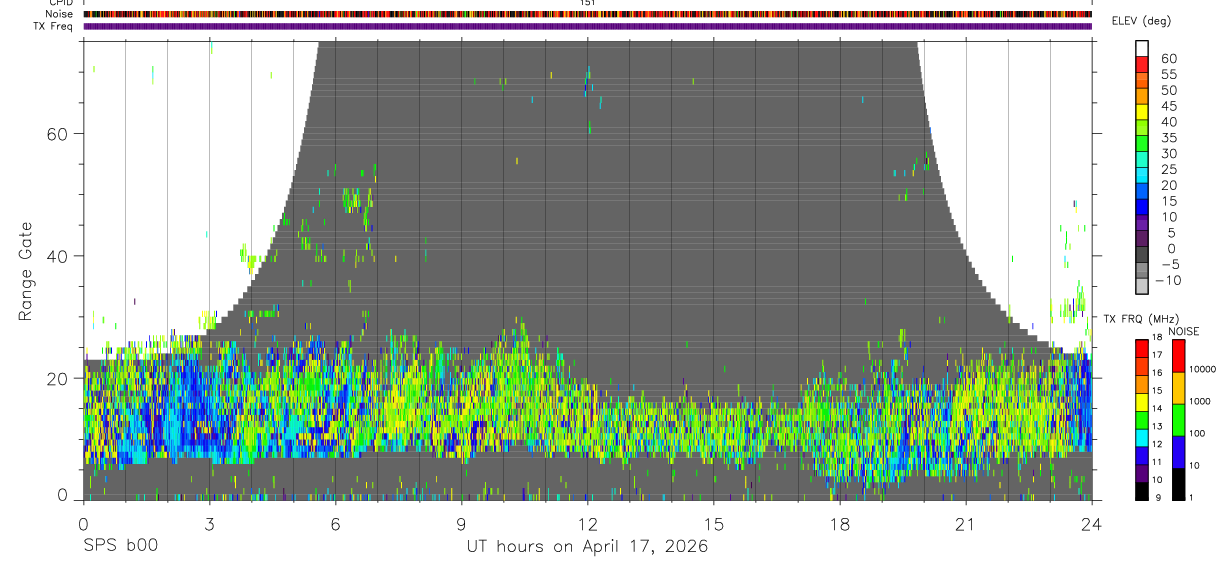Click the black bottom segment of TX FRQ colorbar
The width and height of the screenshot is (1228, 567).
(x=1141, y=491)
